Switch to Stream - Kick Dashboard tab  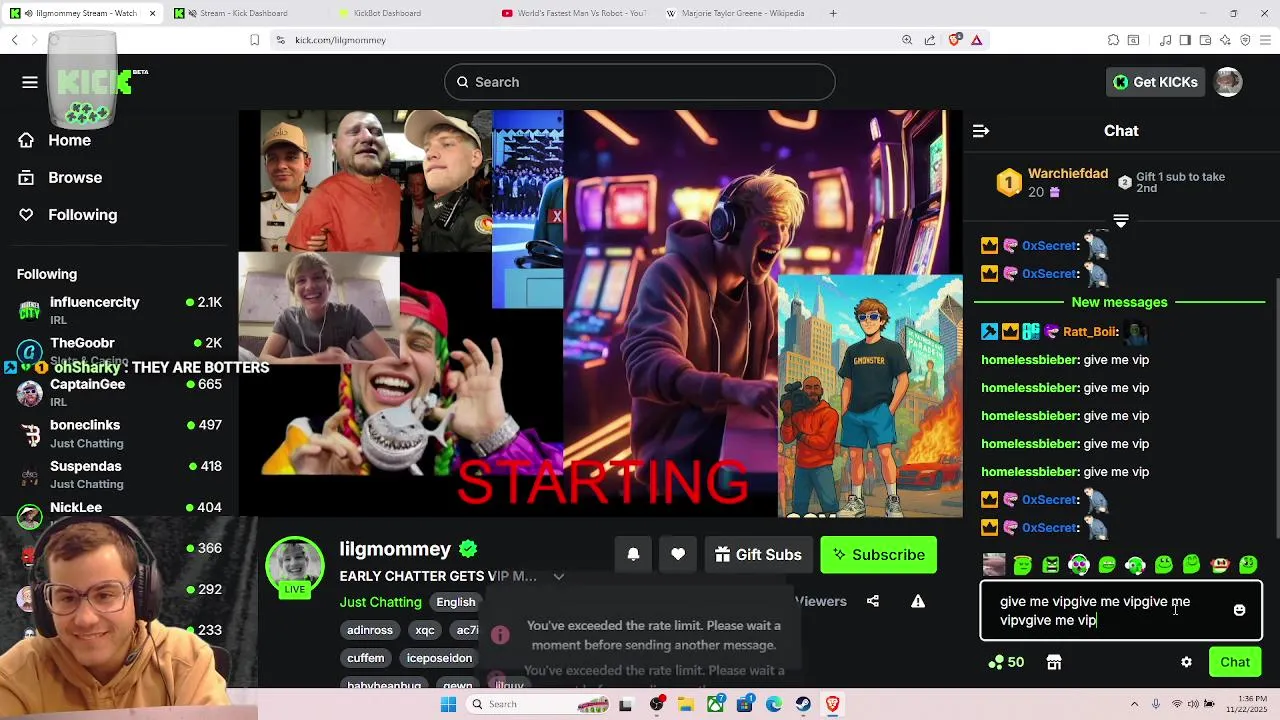pos(244,13)
